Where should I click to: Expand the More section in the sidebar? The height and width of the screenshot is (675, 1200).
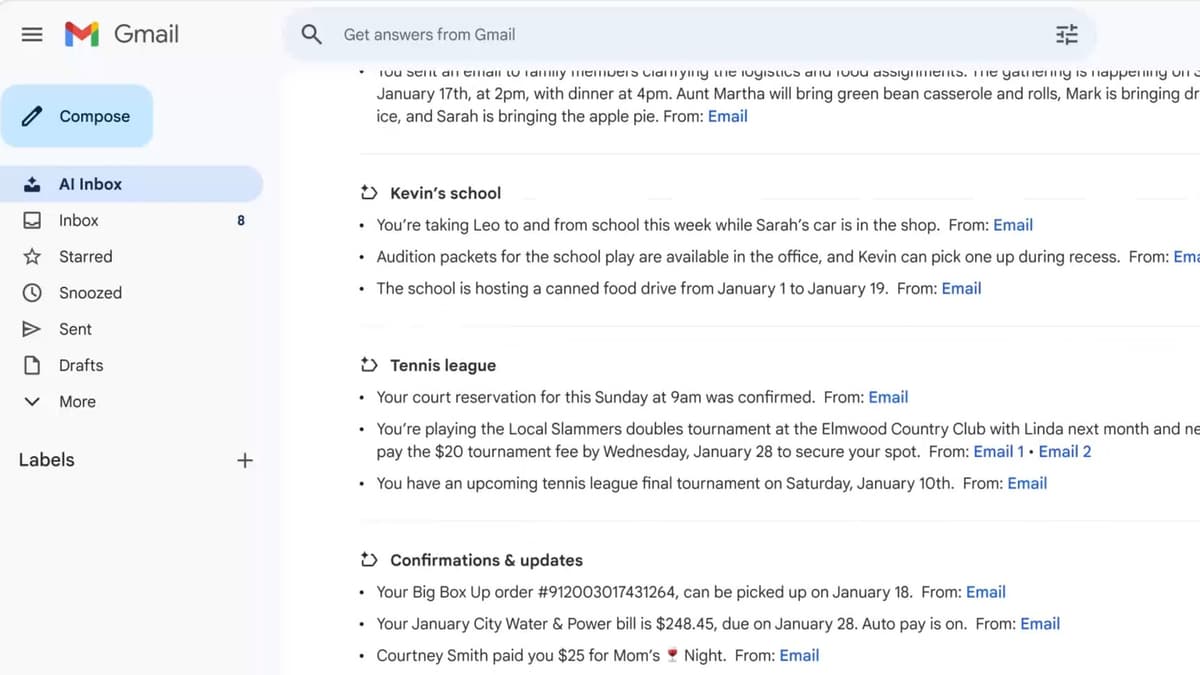pos(33,401)
